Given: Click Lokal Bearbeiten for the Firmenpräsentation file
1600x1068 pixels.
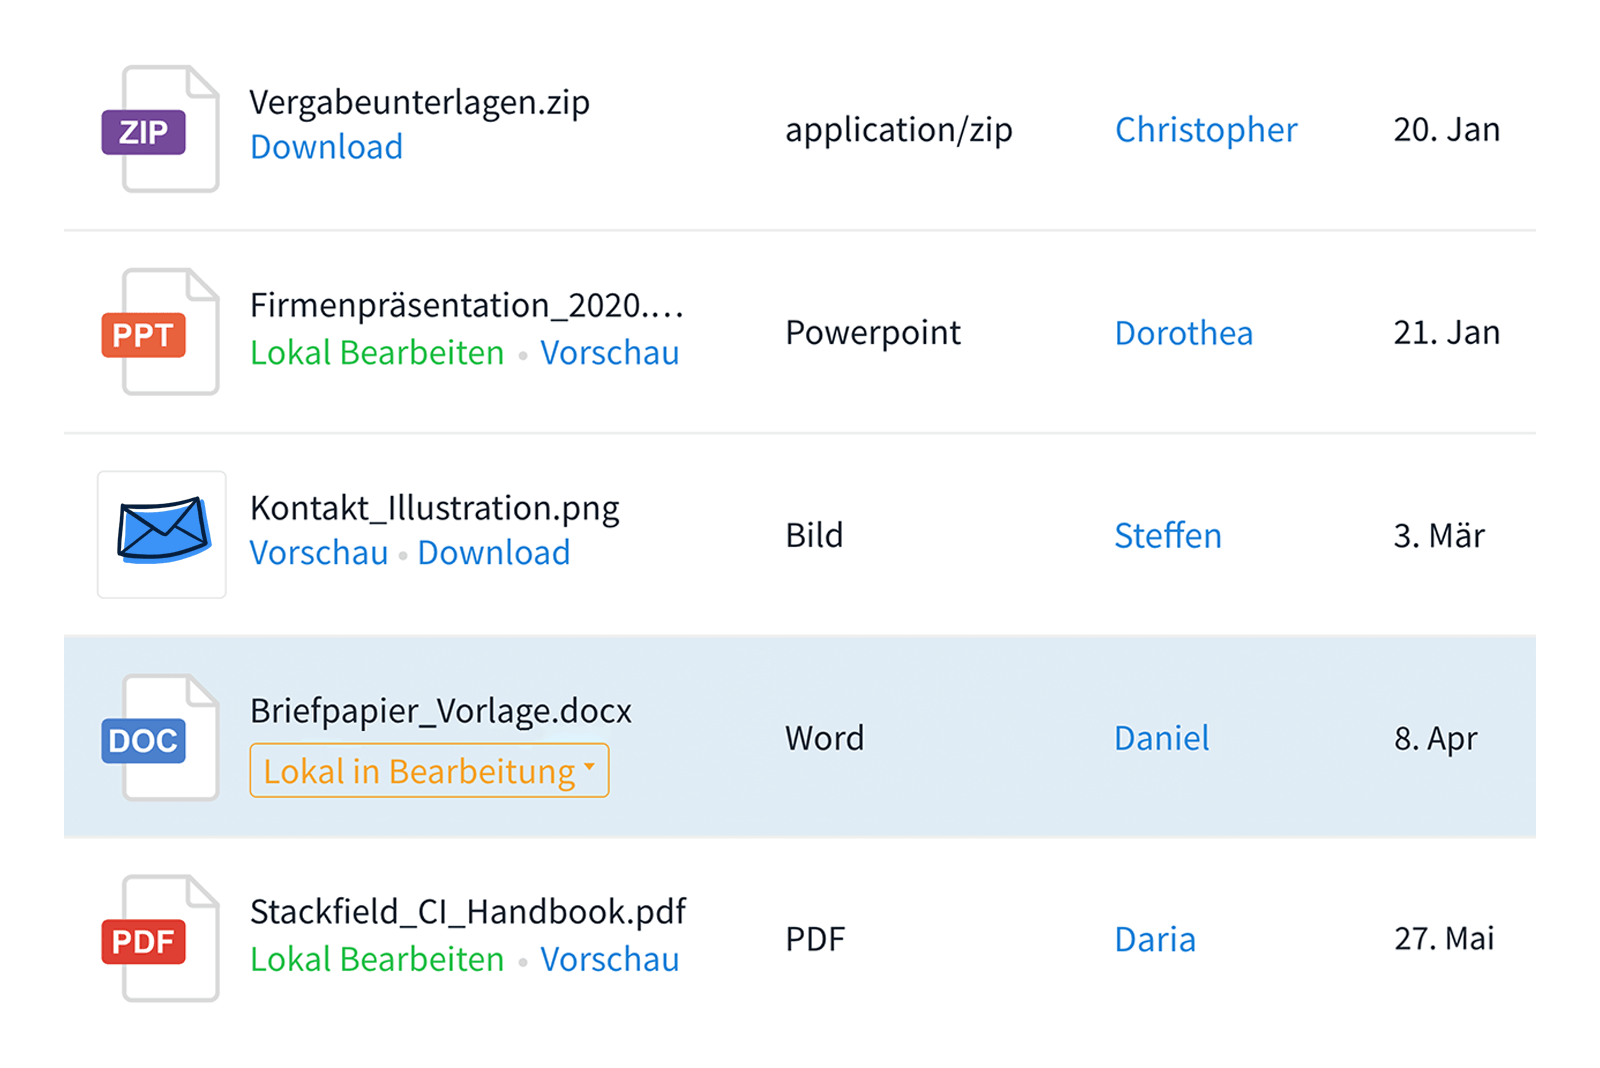Looking at the screenshot, I should pos(377,353).
